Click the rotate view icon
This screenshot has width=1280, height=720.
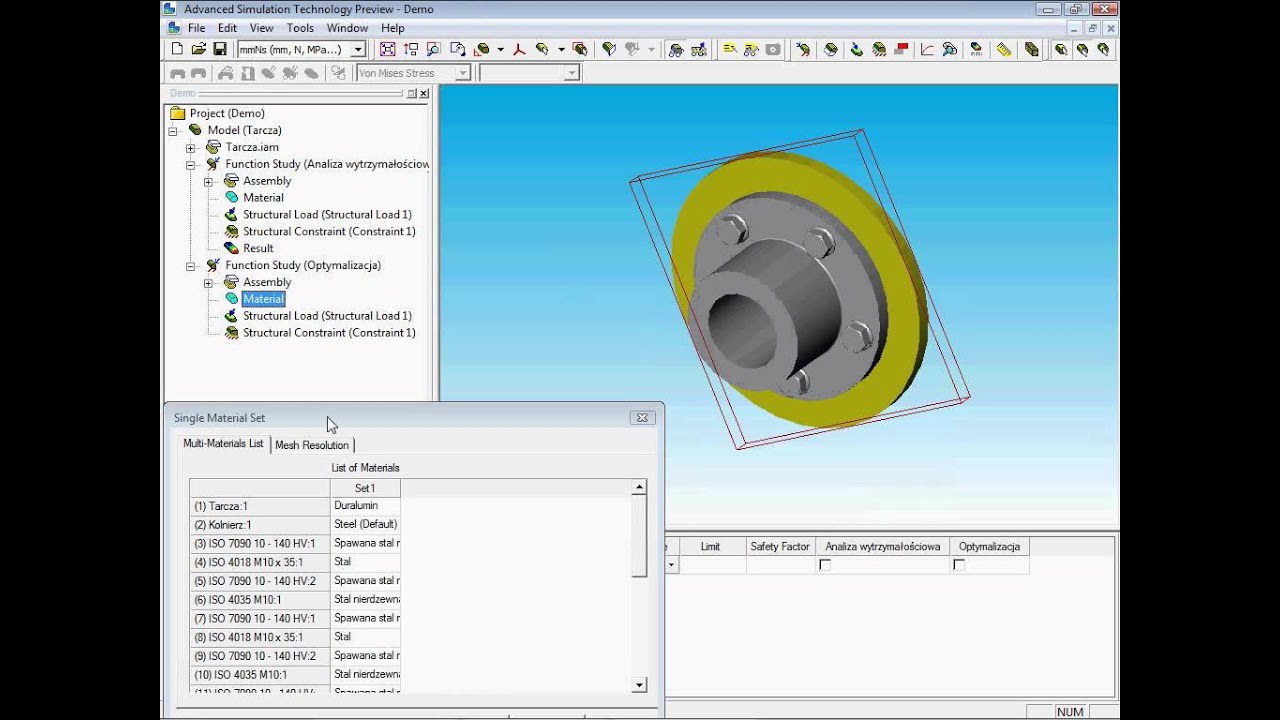(x=458, y=49)
